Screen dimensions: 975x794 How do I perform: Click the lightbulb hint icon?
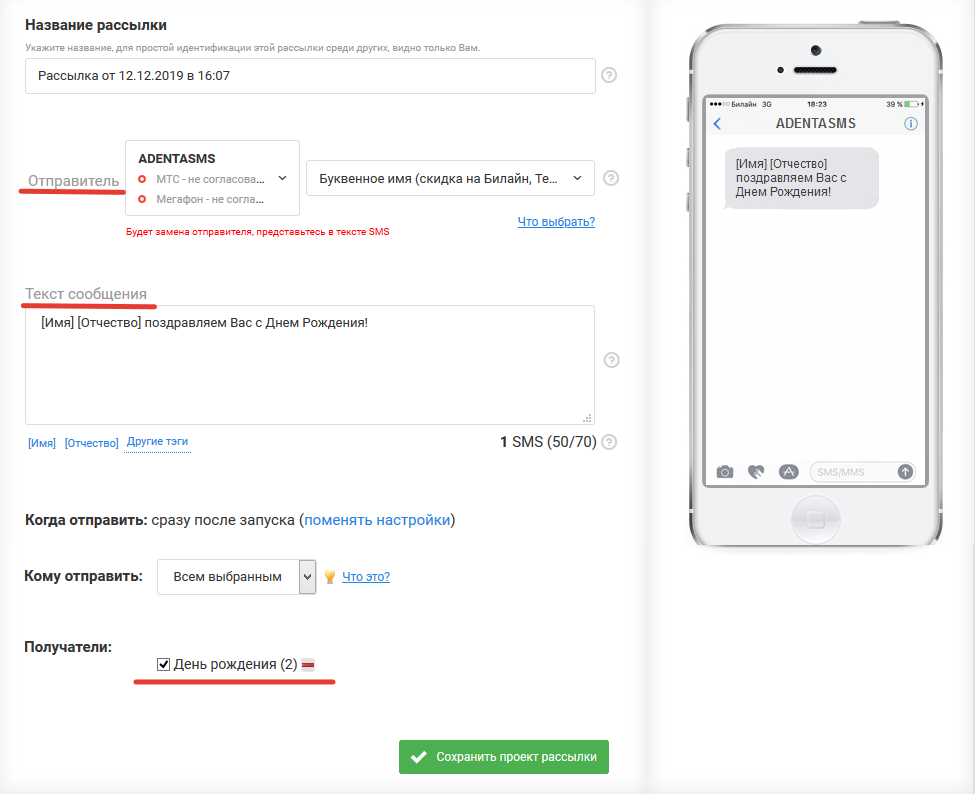click(x=330, y=577)
